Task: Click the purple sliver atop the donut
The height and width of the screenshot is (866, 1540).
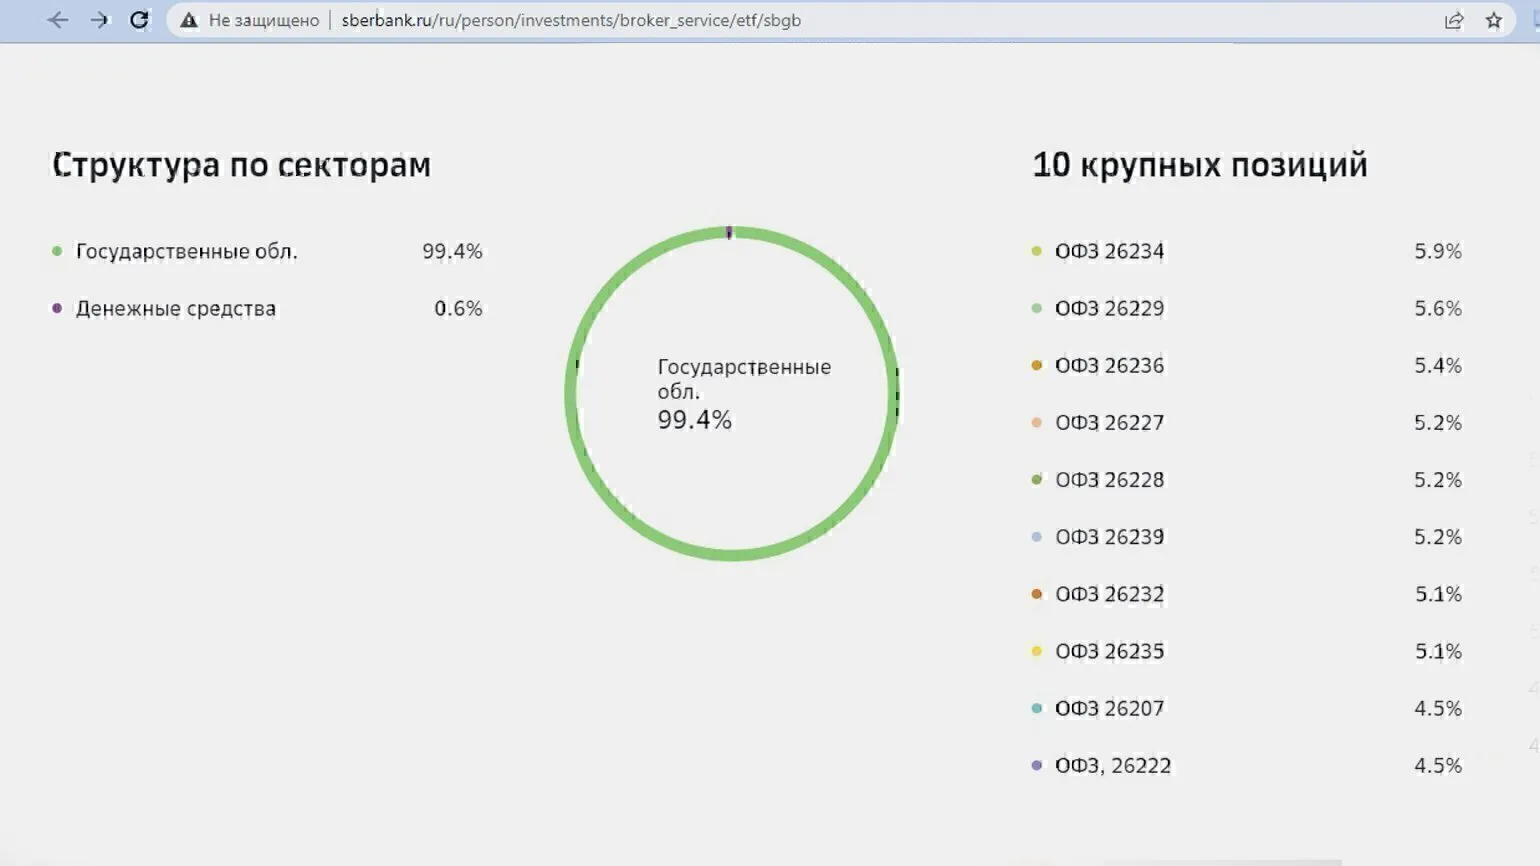Action: tap(729, 232)
